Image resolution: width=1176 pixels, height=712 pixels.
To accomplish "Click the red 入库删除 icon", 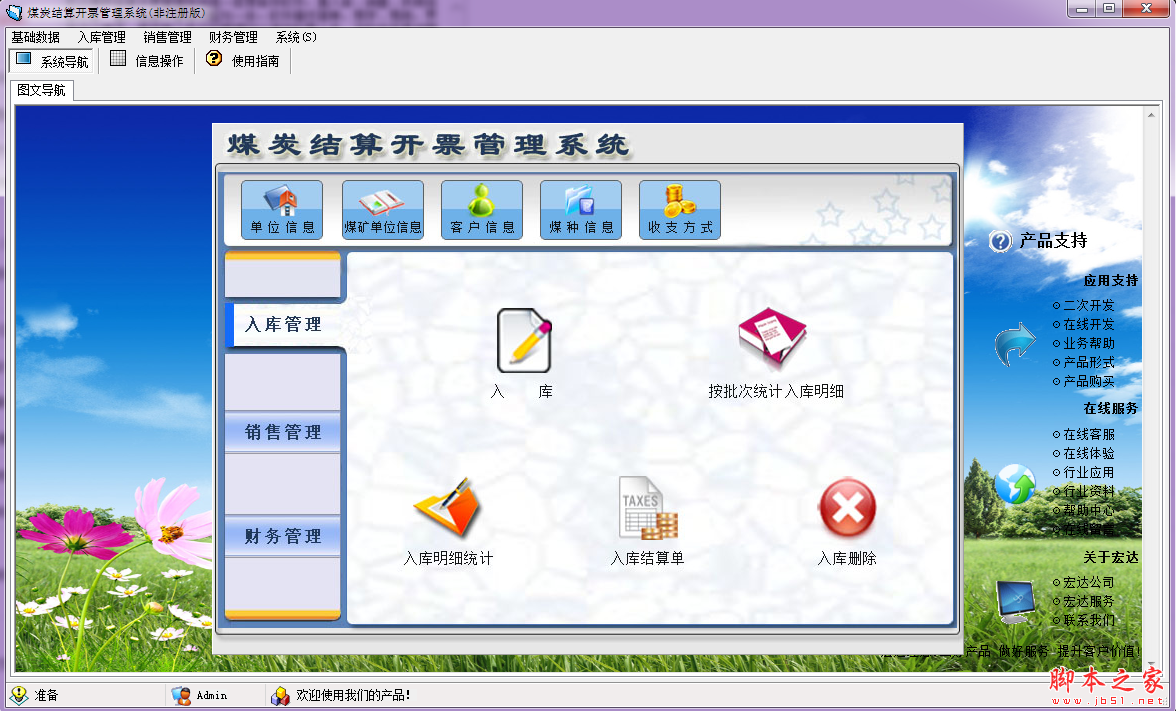I will coord(847,508).
